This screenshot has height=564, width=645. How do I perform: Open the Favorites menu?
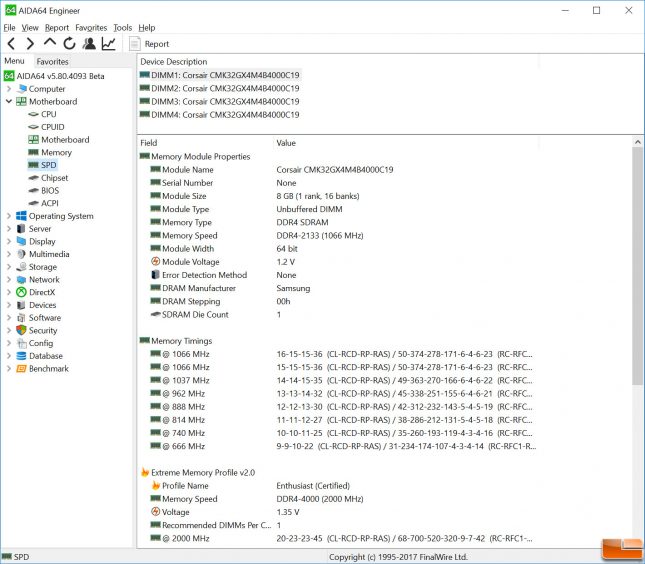click(x=91, y=28)
